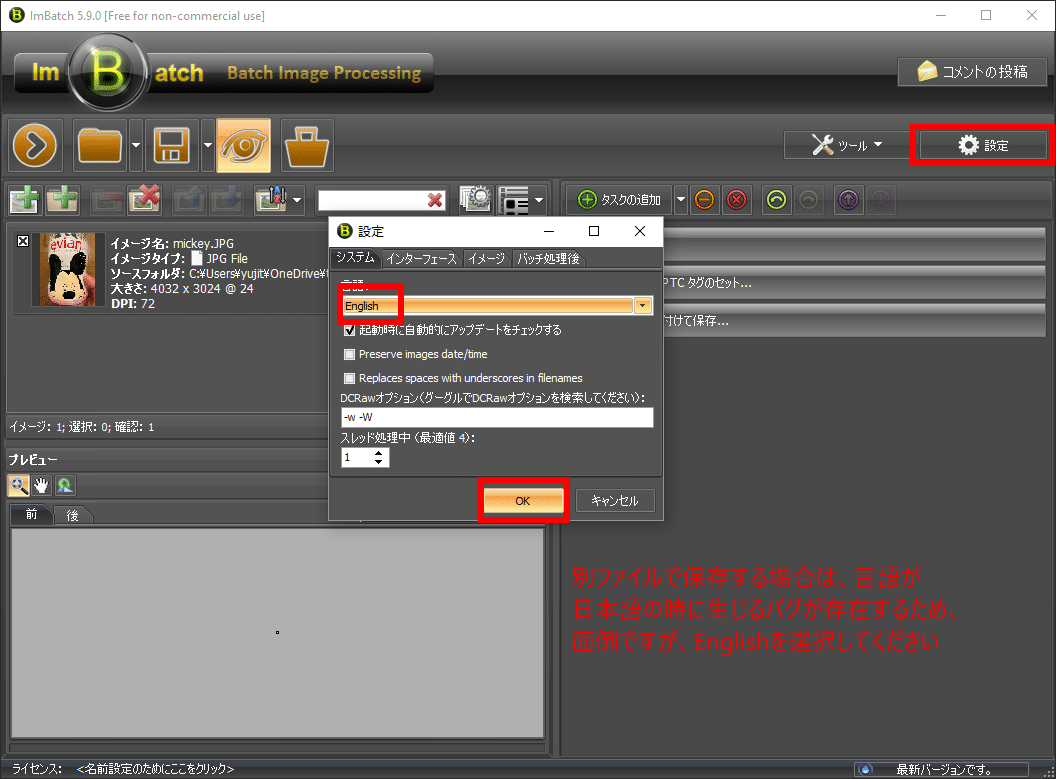Switch to the インターフェース tab
Image resolution: width=1056 pixels, height=779 pixels.
tap(421, 259)
